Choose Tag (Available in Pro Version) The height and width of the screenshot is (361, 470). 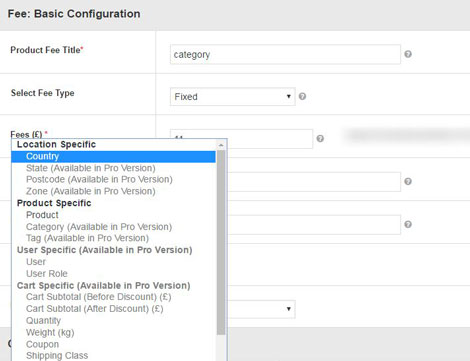(87, 238)
